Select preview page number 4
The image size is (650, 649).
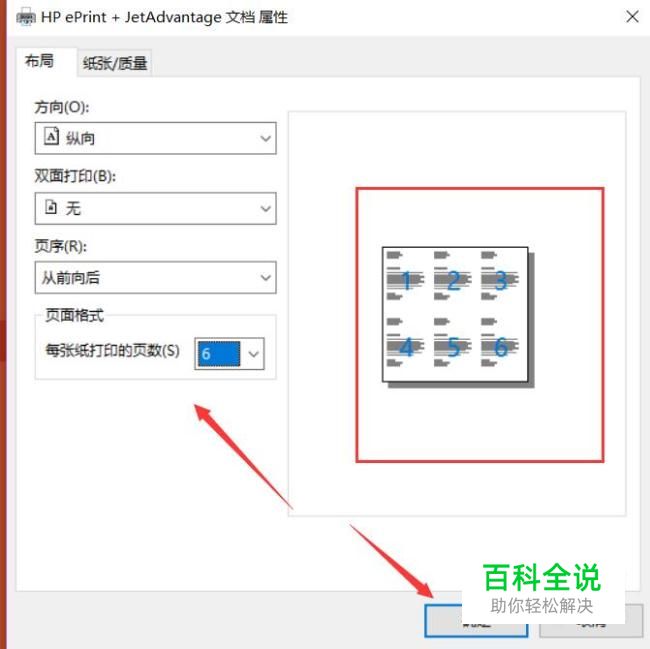(407, 347)
